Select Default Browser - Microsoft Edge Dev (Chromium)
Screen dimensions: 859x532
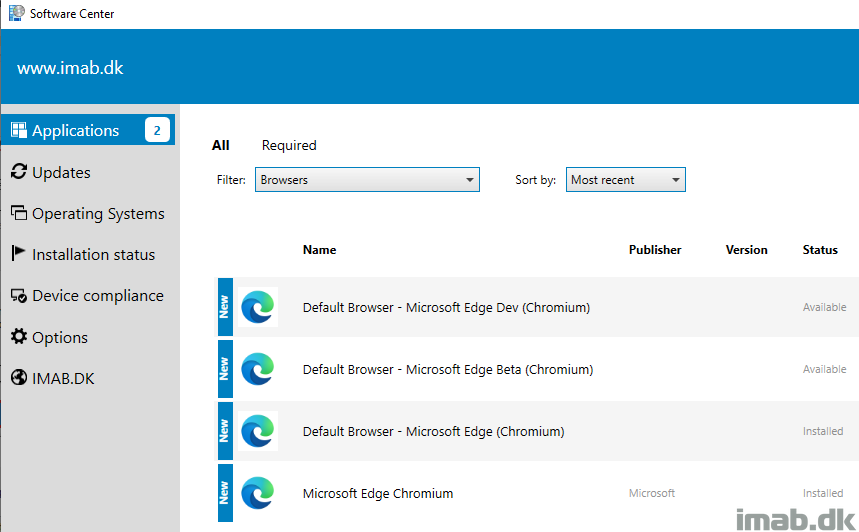click(x=446, y=307)
